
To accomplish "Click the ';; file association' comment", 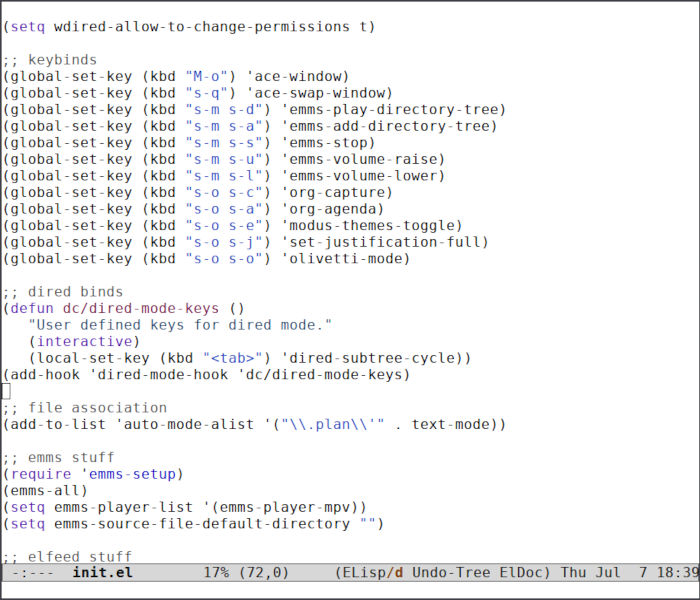I will pyautogui.click(x=84, y=408).
